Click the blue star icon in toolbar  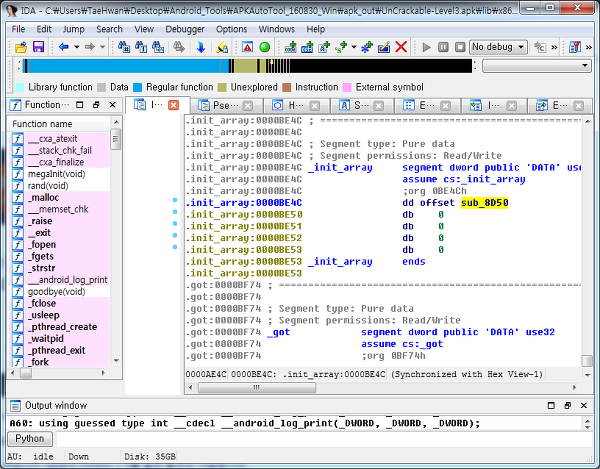[x=367, y=47]
